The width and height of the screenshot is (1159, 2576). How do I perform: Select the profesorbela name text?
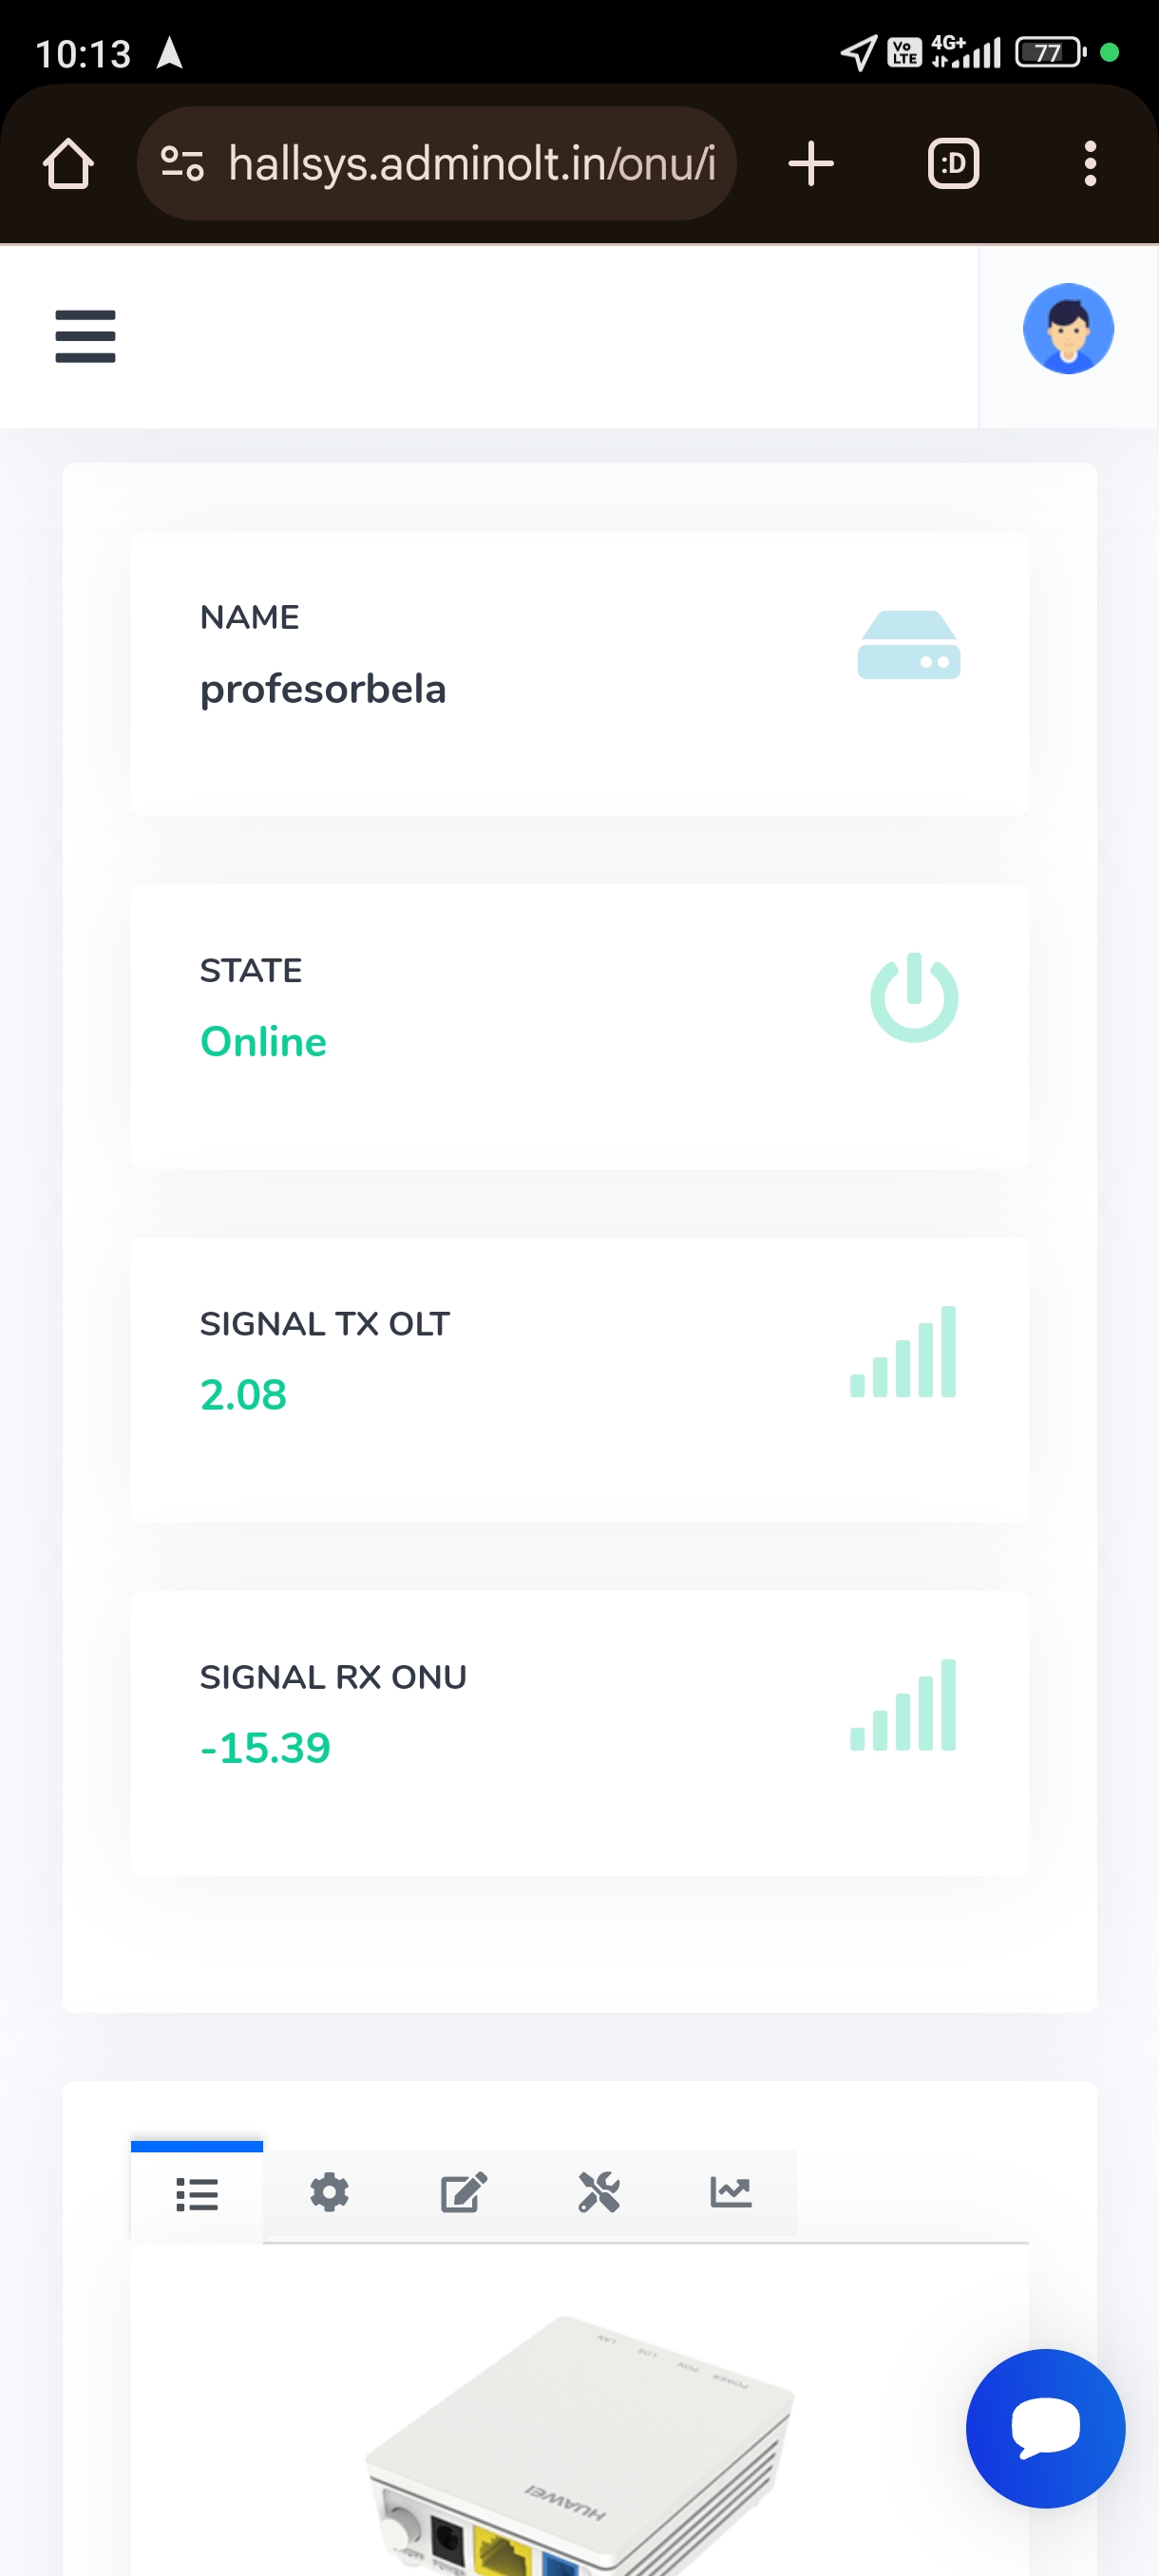pos(322,689)
